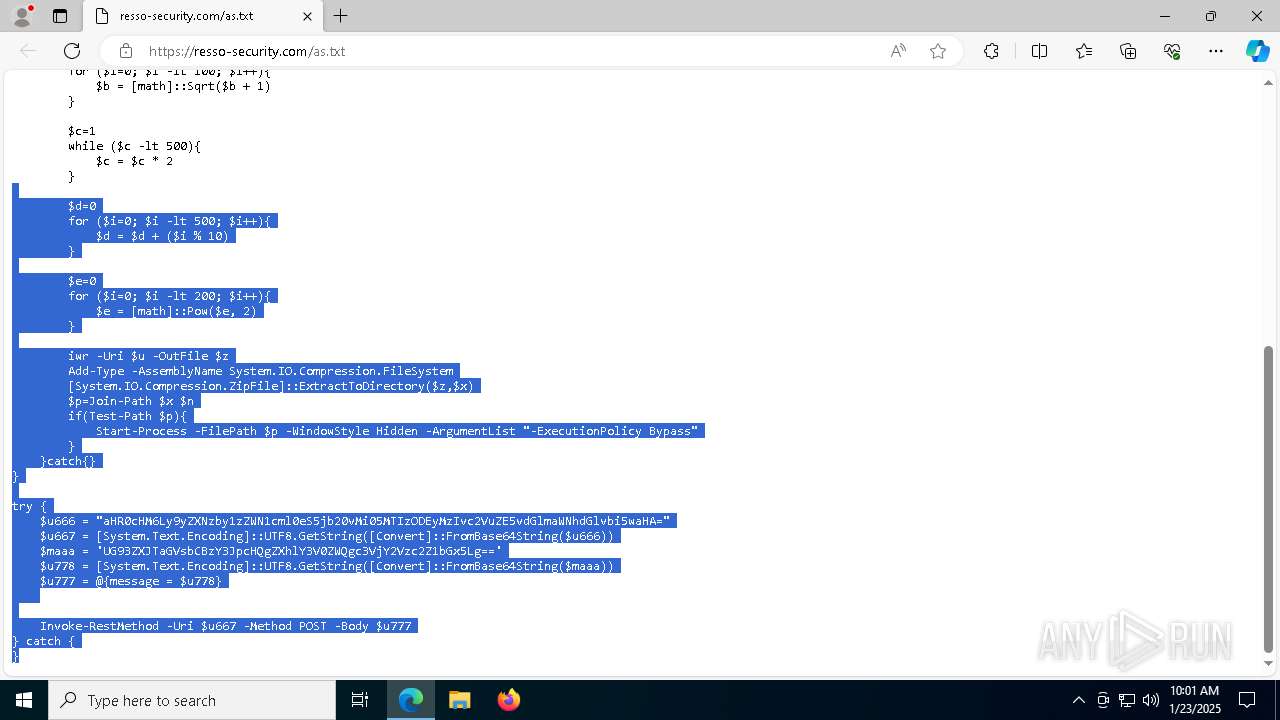1280x720 pixels.
Task: Open the notification center icon
Action: click(1247, 700)
